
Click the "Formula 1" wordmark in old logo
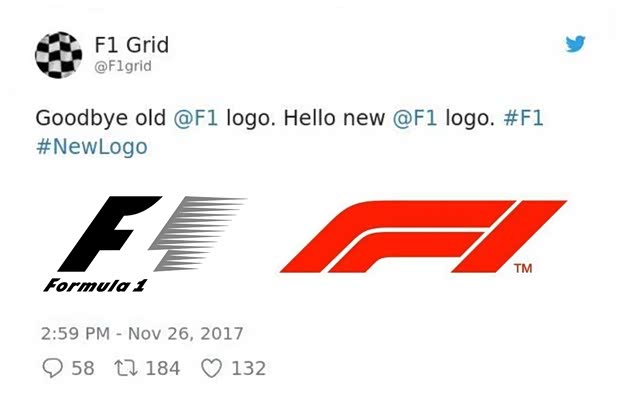tap(94, 286)
